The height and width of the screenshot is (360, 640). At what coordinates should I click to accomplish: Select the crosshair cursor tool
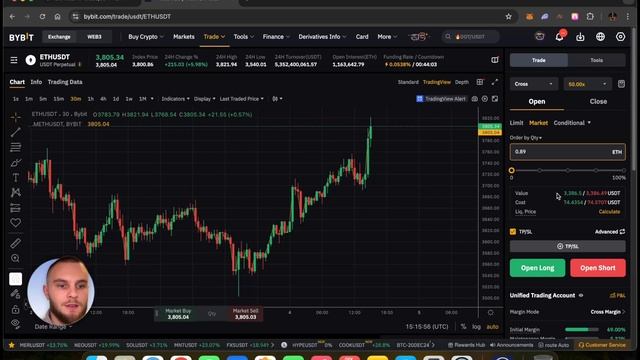(16, 117)
